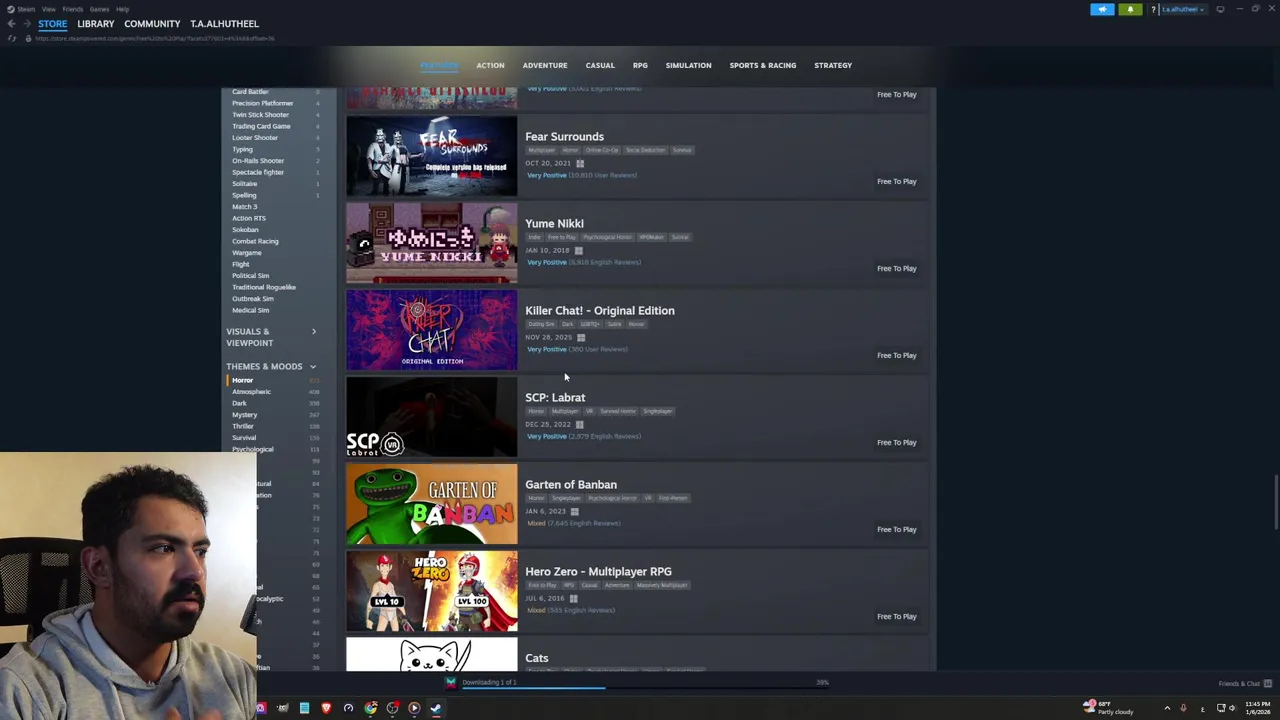Open Killer Chat! Original Edition title
Screen dimensions: 1280x720
point(600,311)
